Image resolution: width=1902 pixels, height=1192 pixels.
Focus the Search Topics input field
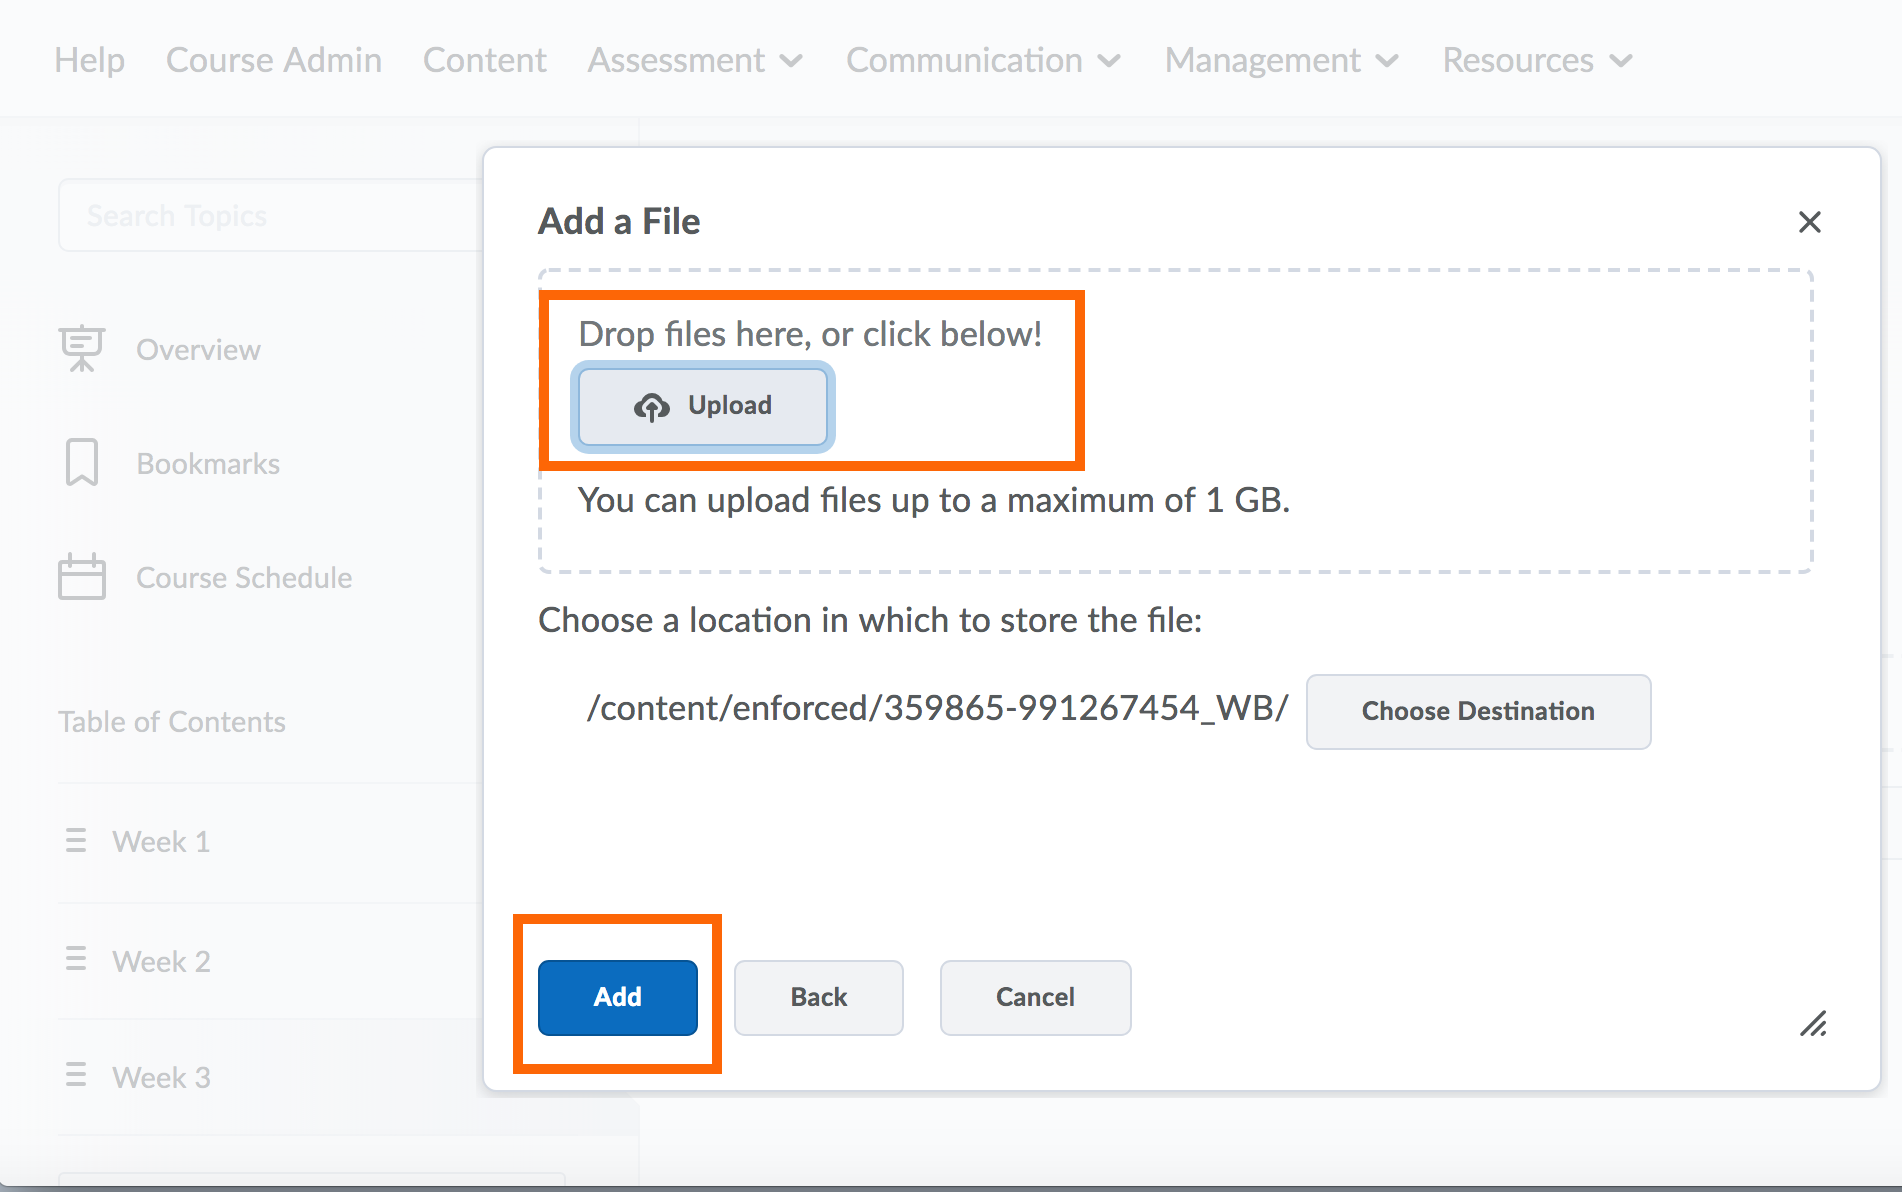(x=270, y=216)
